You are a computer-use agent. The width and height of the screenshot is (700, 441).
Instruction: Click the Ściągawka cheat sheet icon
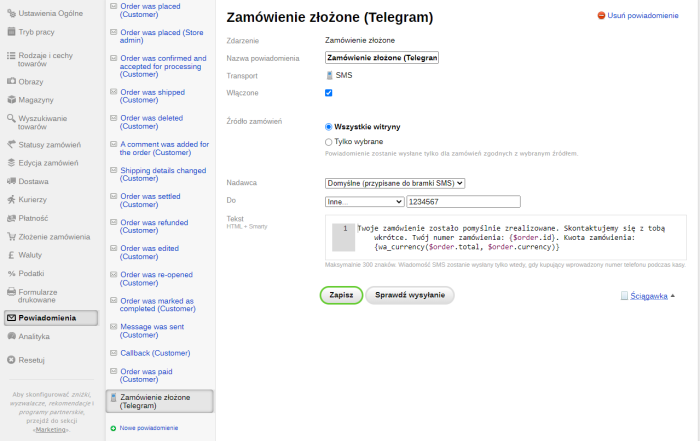tap(625, 296)
